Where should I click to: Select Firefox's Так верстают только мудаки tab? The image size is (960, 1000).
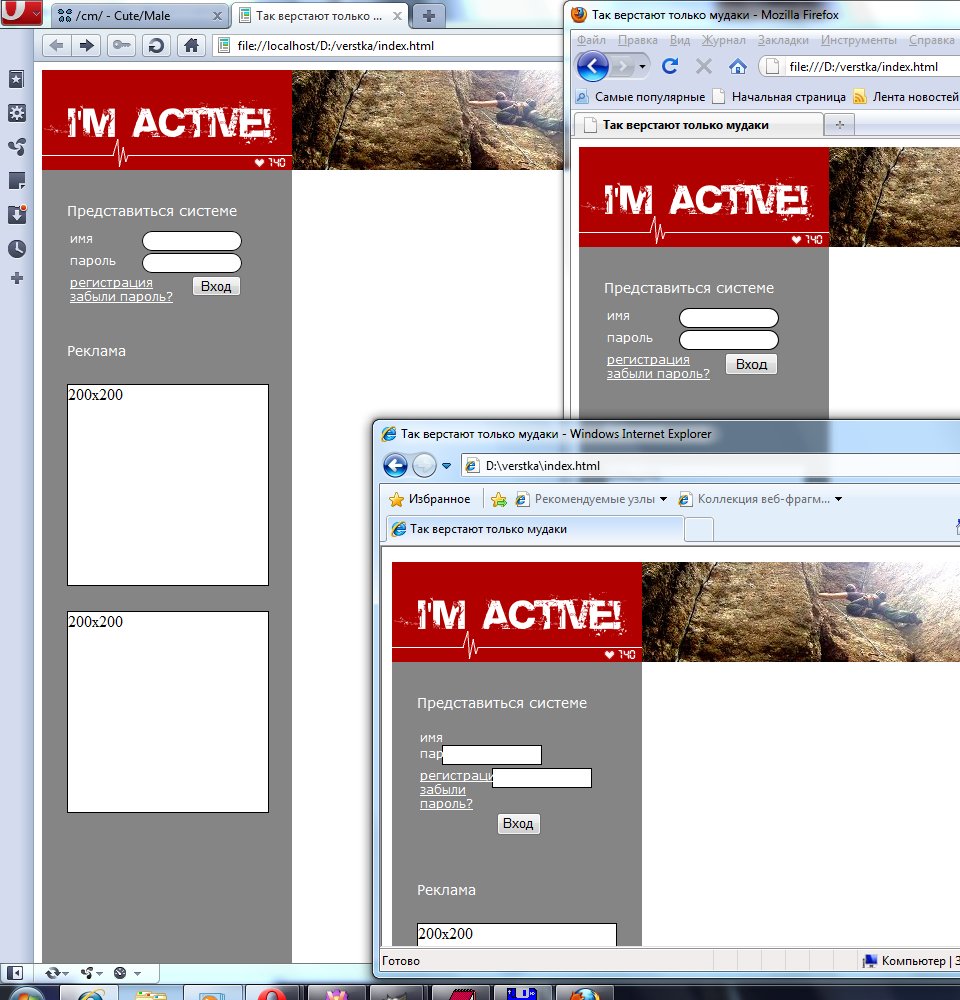(x=698, y=125)
